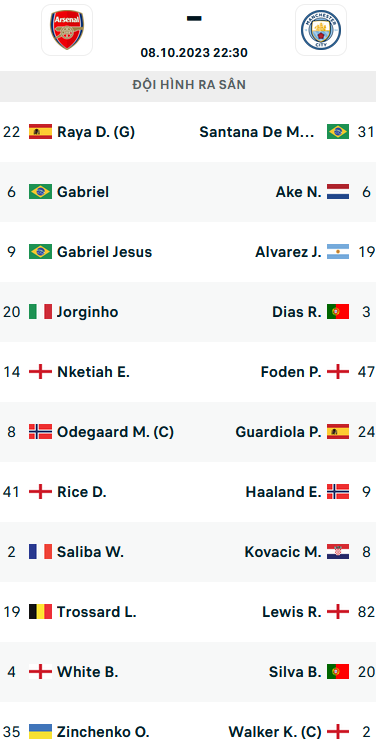Viewport: 376px width, 747px height.
Task: Click the Croatian flag beside Kovacic M.
Action: point(338,552)
